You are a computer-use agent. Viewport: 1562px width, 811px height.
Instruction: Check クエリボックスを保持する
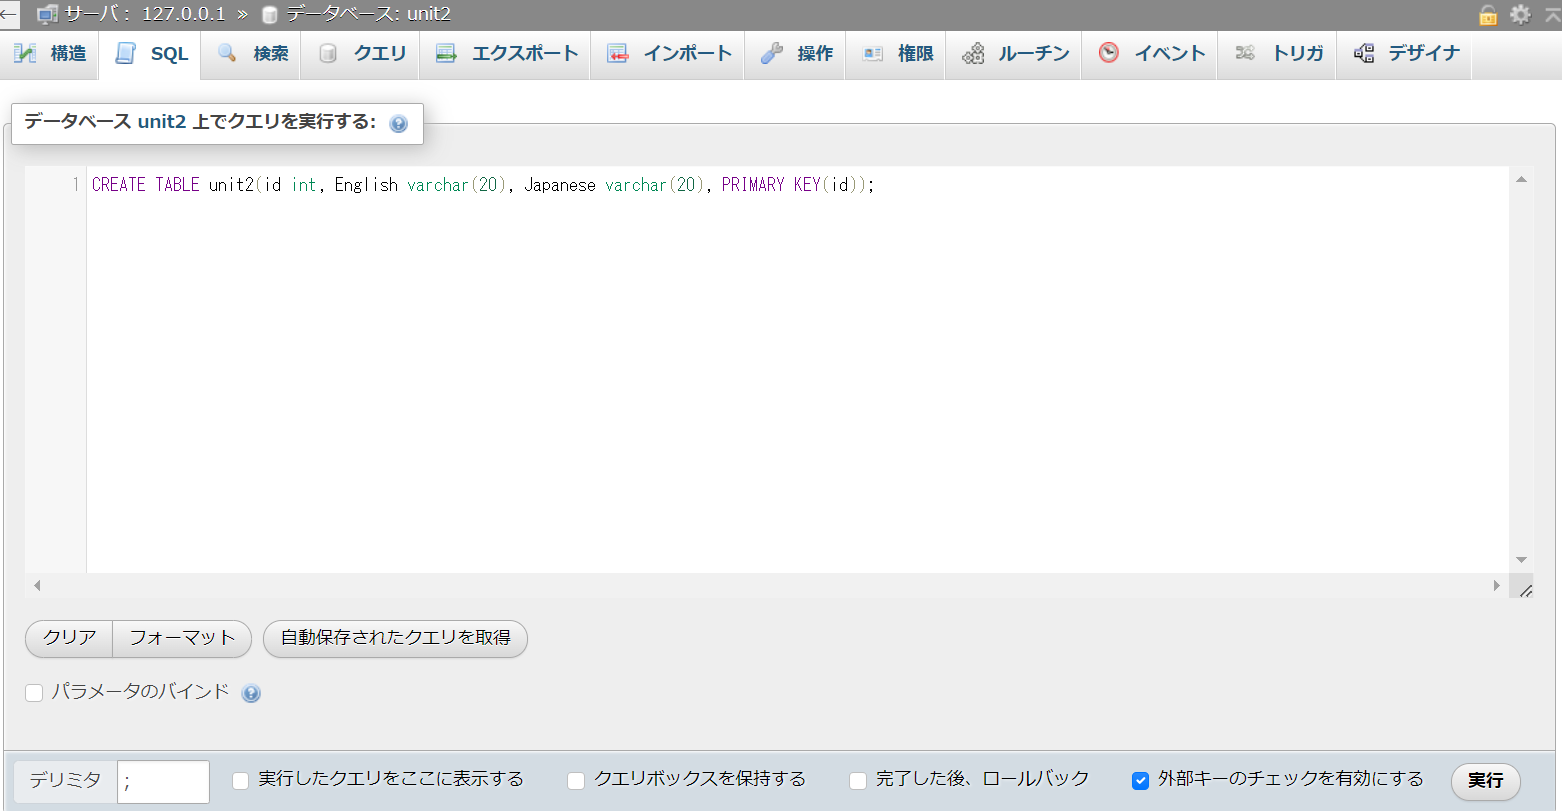pos(576,780)
